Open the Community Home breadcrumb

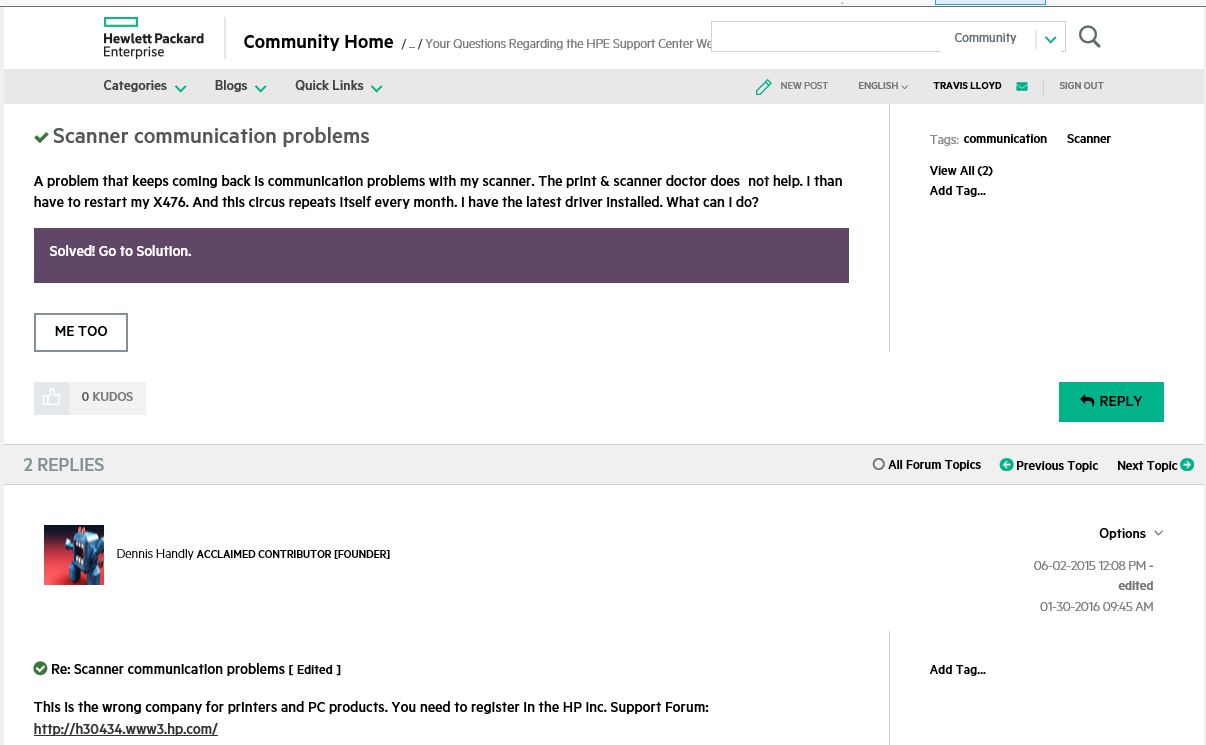coord(318,42)
